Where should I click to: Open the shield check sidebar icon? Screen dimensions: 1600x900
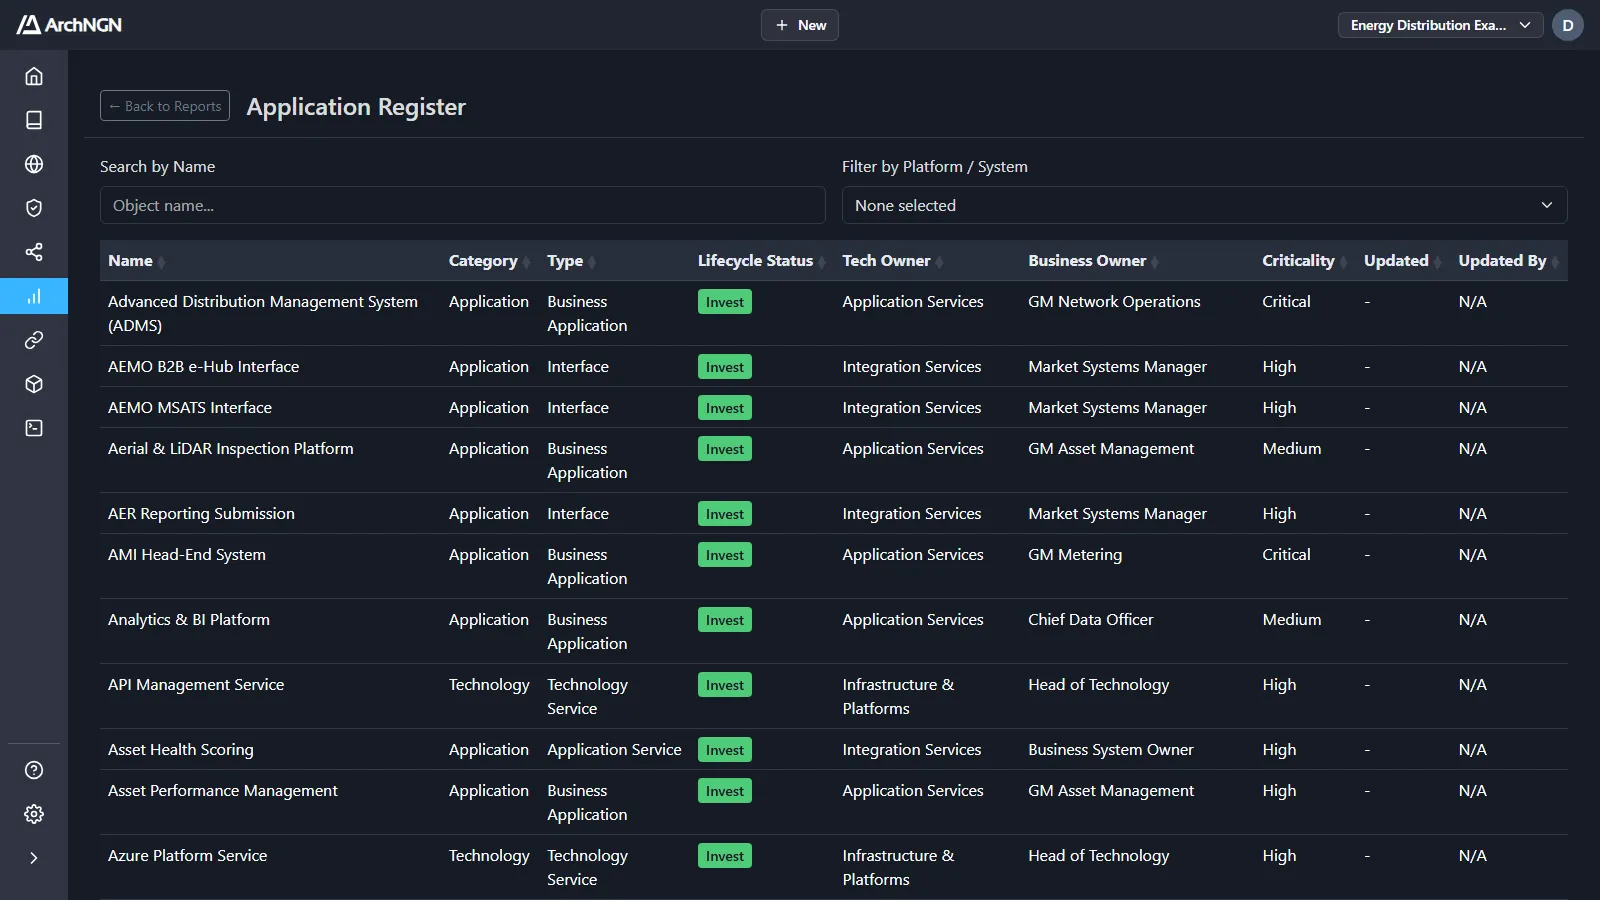click(34, 208)
